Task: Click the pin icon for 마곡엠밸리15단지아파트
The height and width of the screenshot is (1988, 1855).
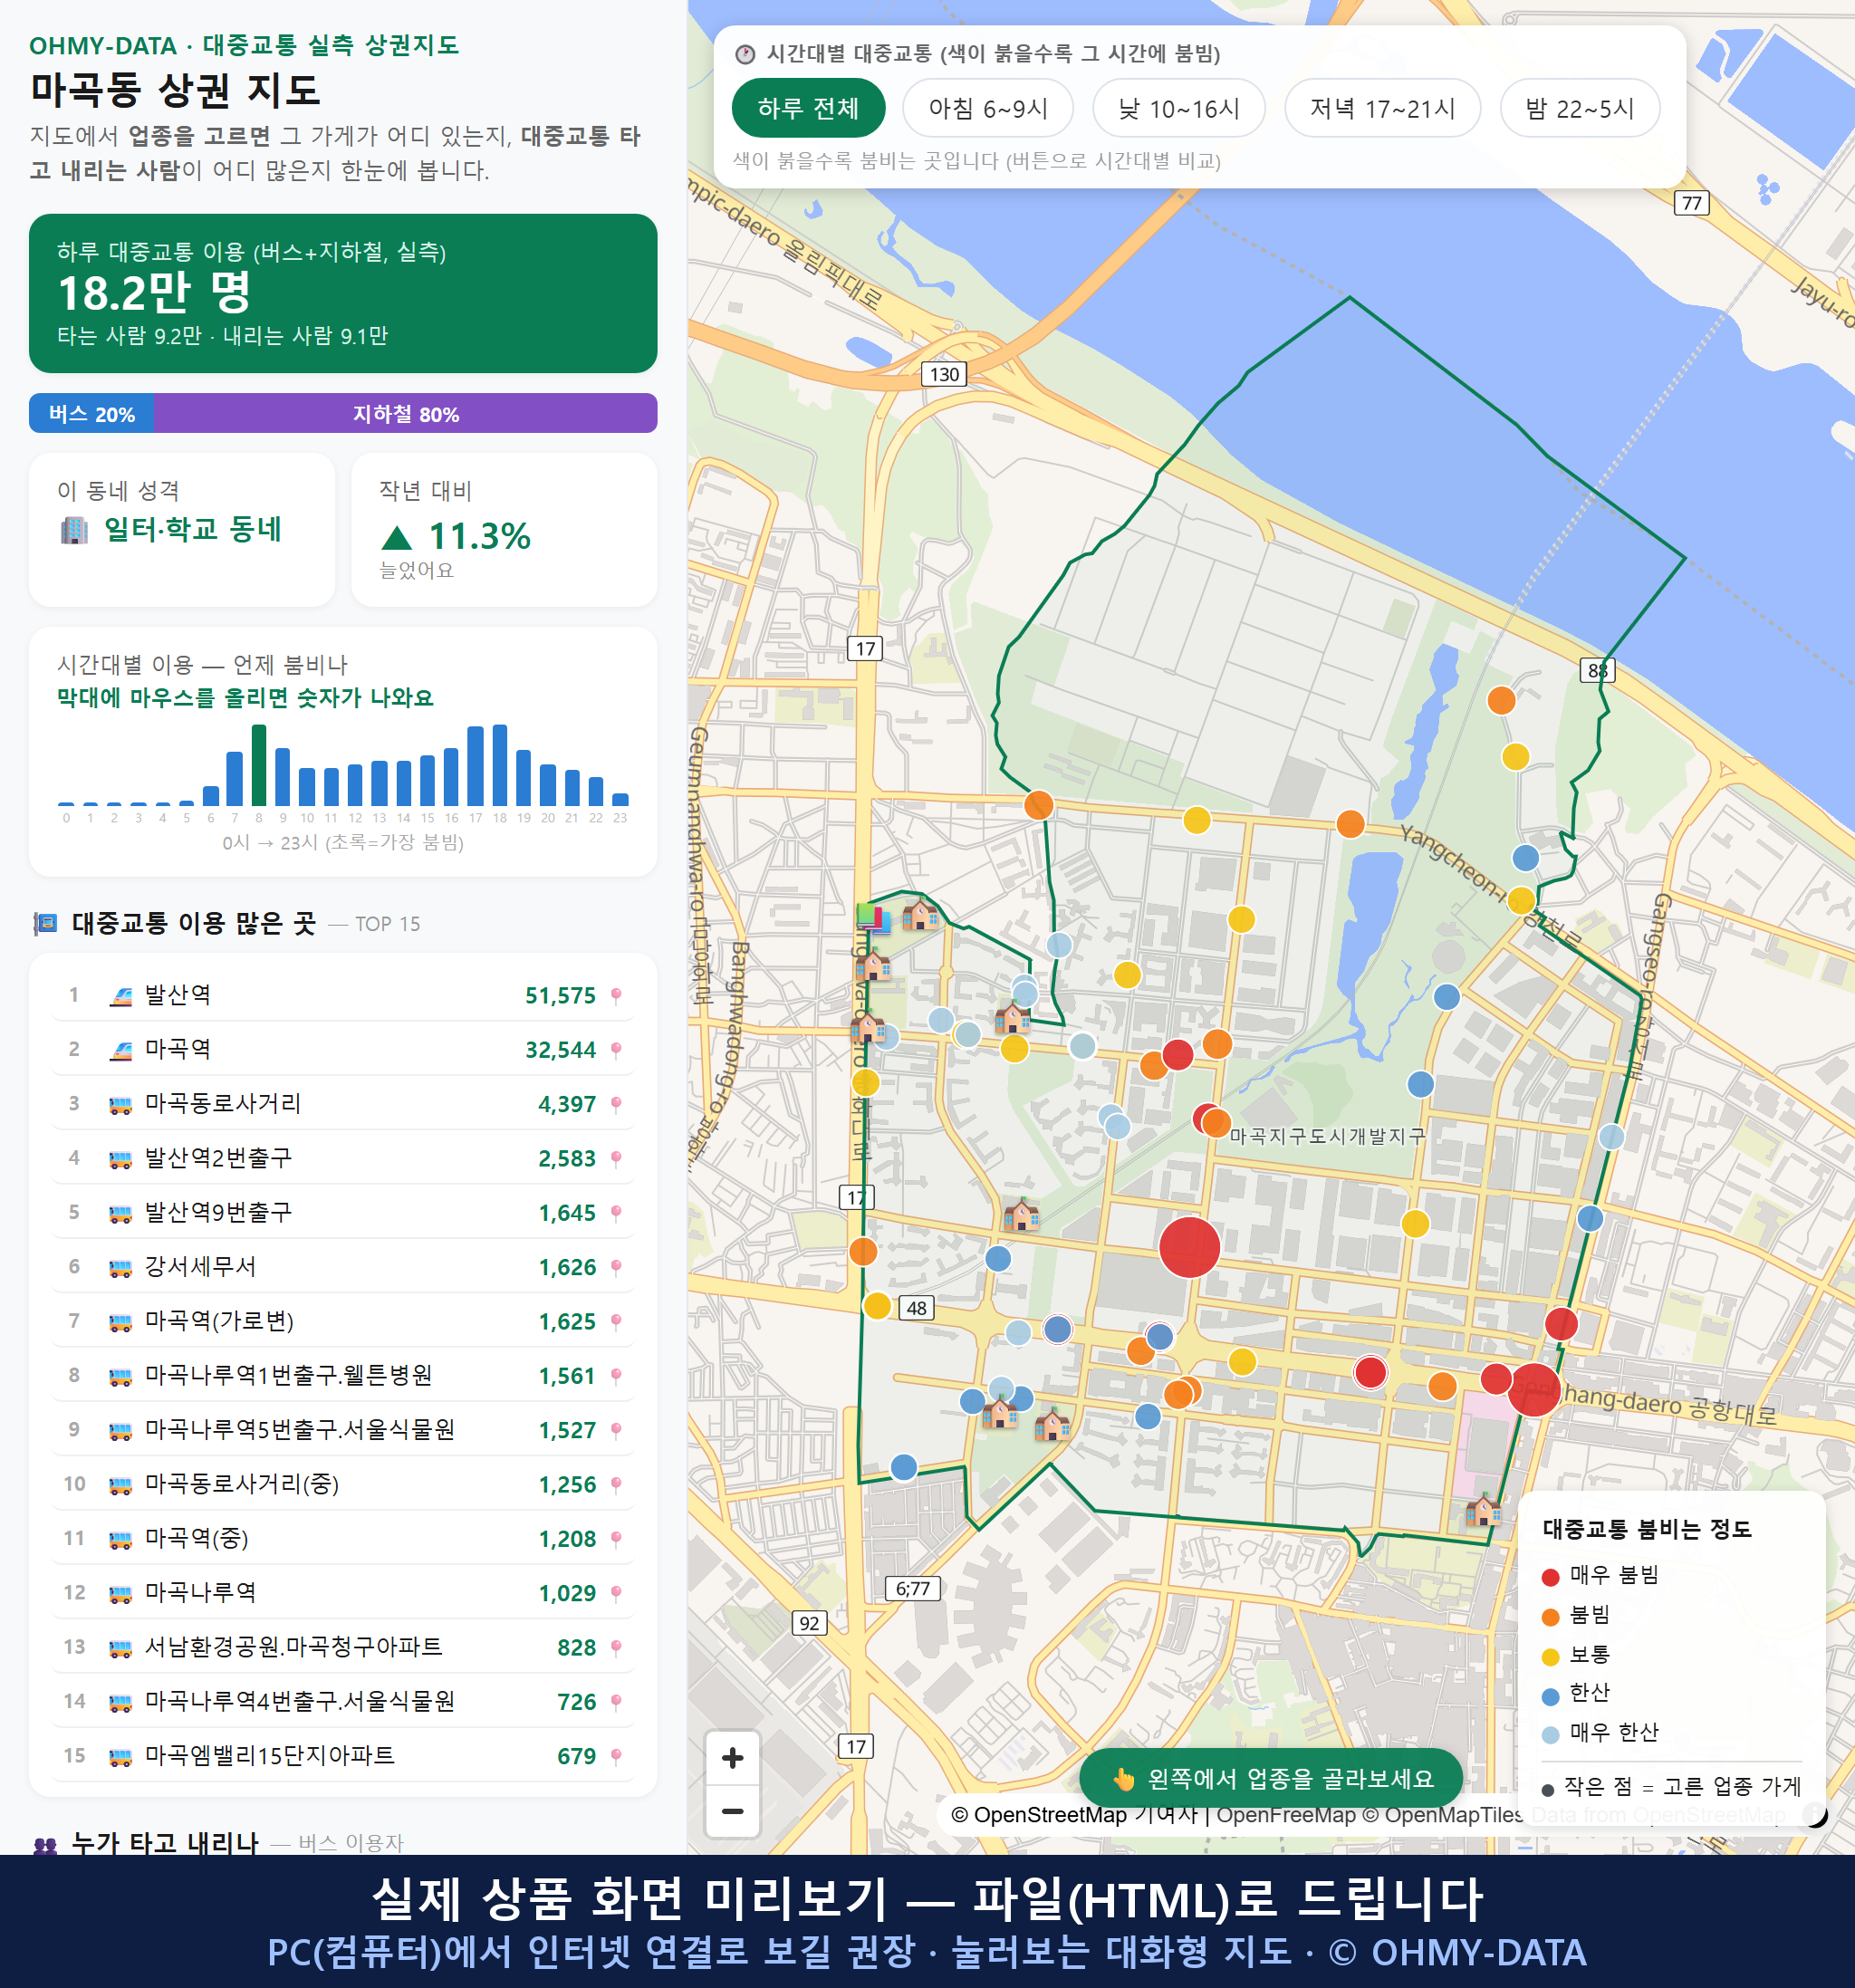Action: pos(616,1756)
